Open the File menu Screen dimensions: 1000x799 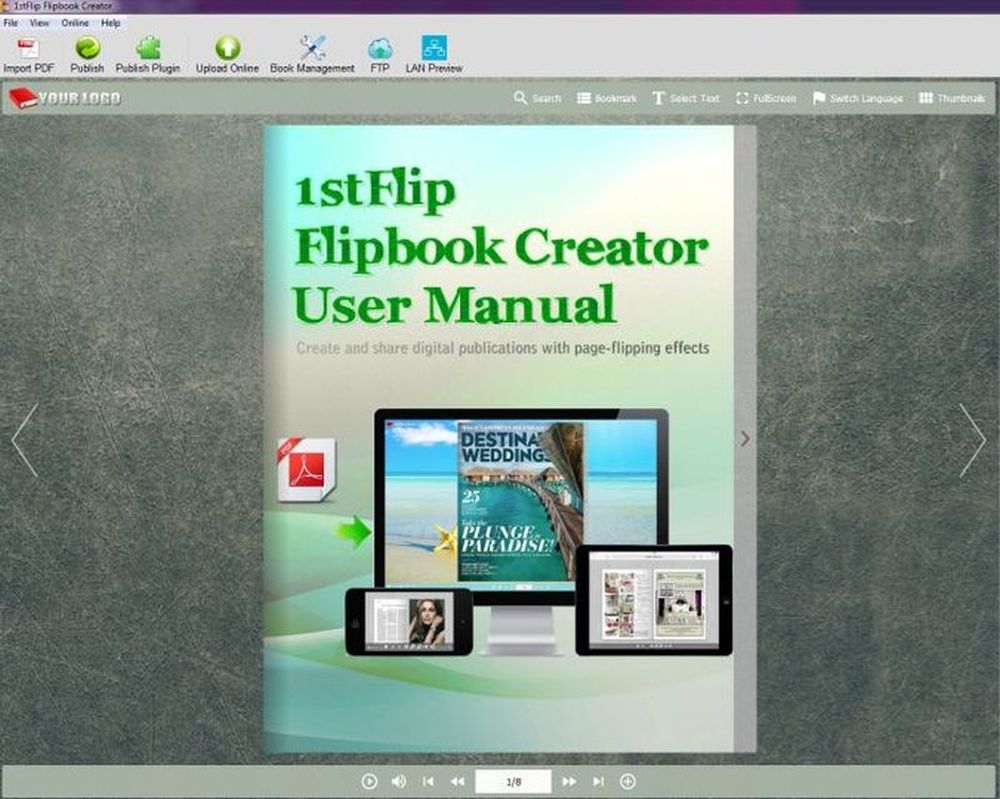(x=11, y=22)
